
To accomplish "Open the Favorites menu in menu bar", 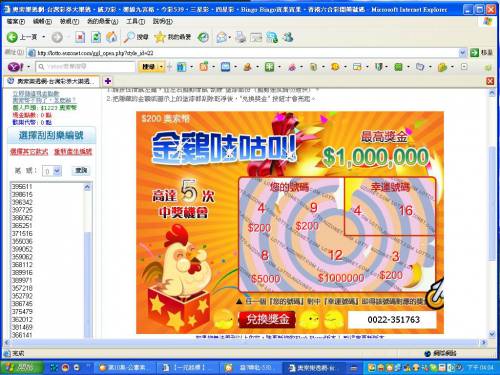I will pyautogui.click(x=103, y=21).
